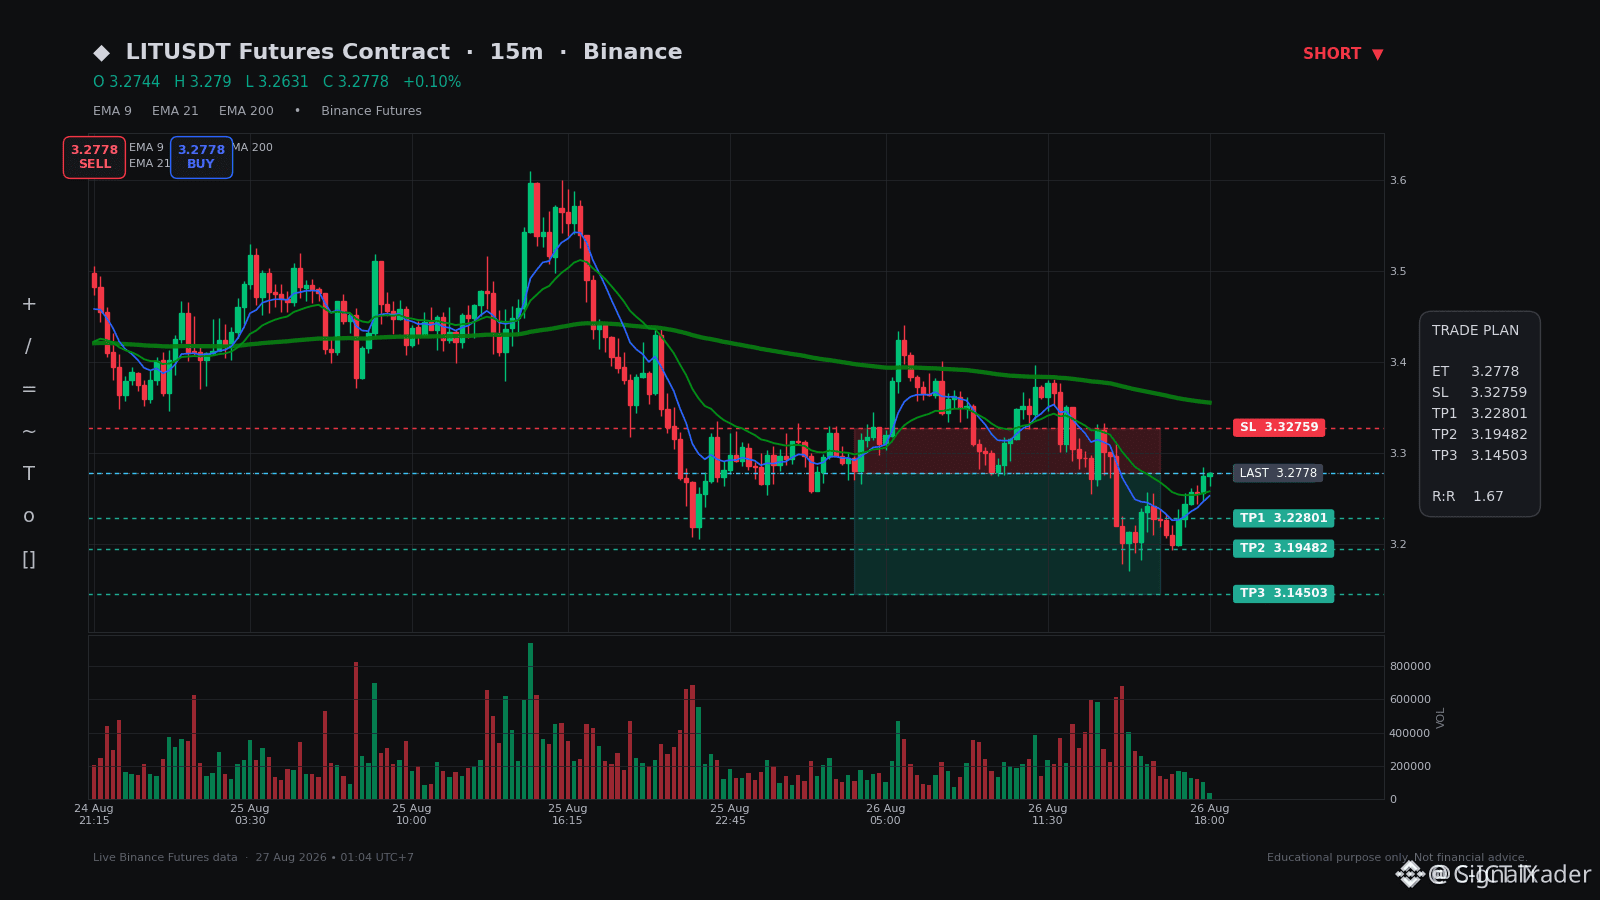Select the TP2 3.19482 price tag
This screenshot has height=900, width=1600.
click(1283, 548)
